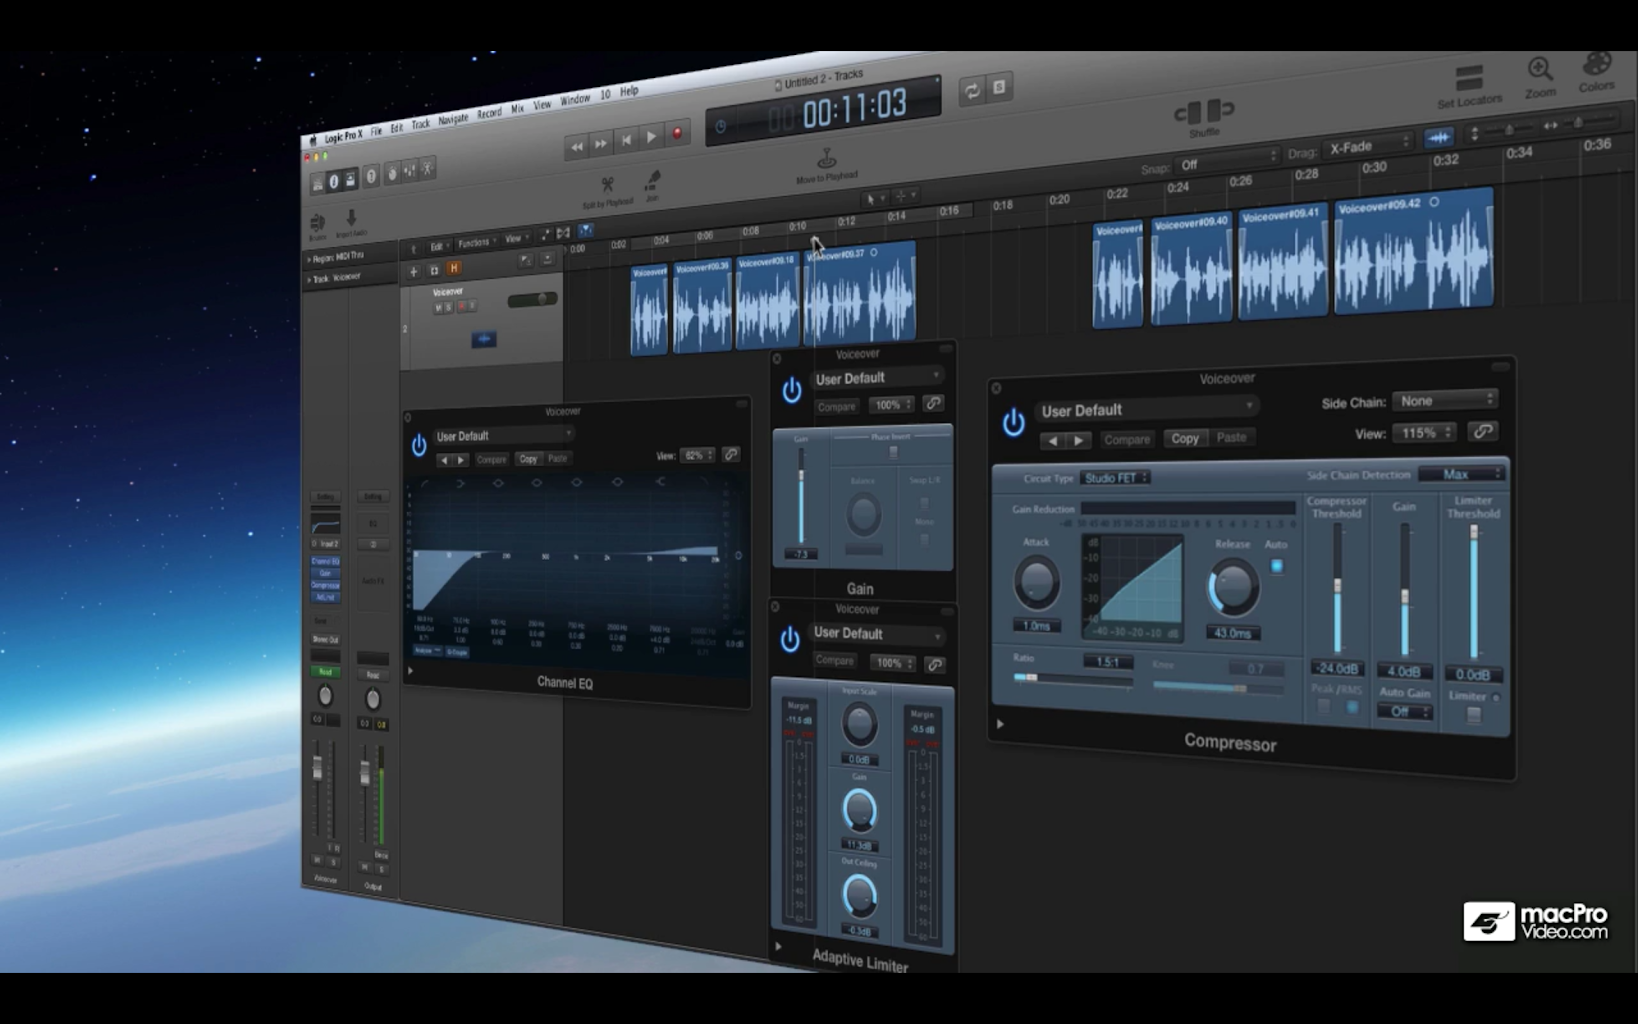
Task: Click the add track plus button
Action: [x=413, y=271]
